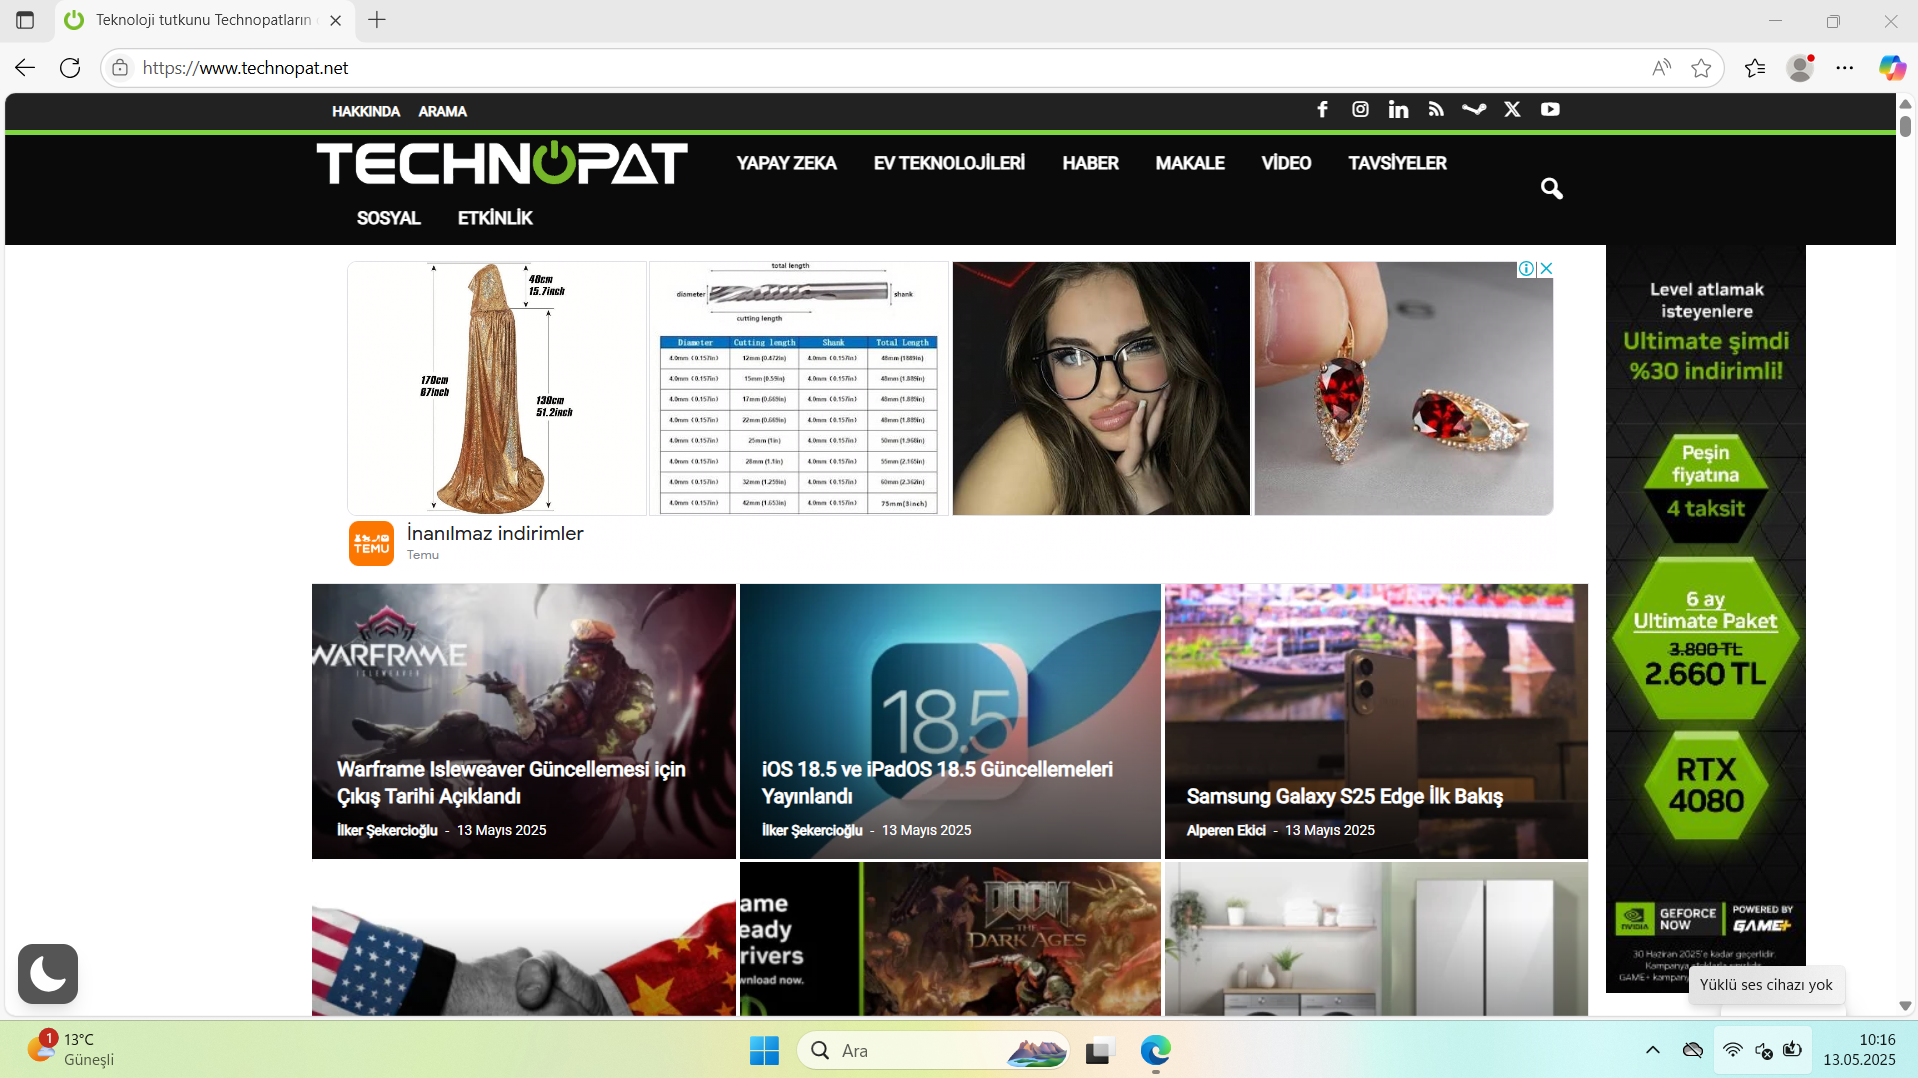Image resolution: width=1918 pixels, height=1078 pixels.
Task: Open the taskbar clock and date
Action: (x=1859, y=1050)
